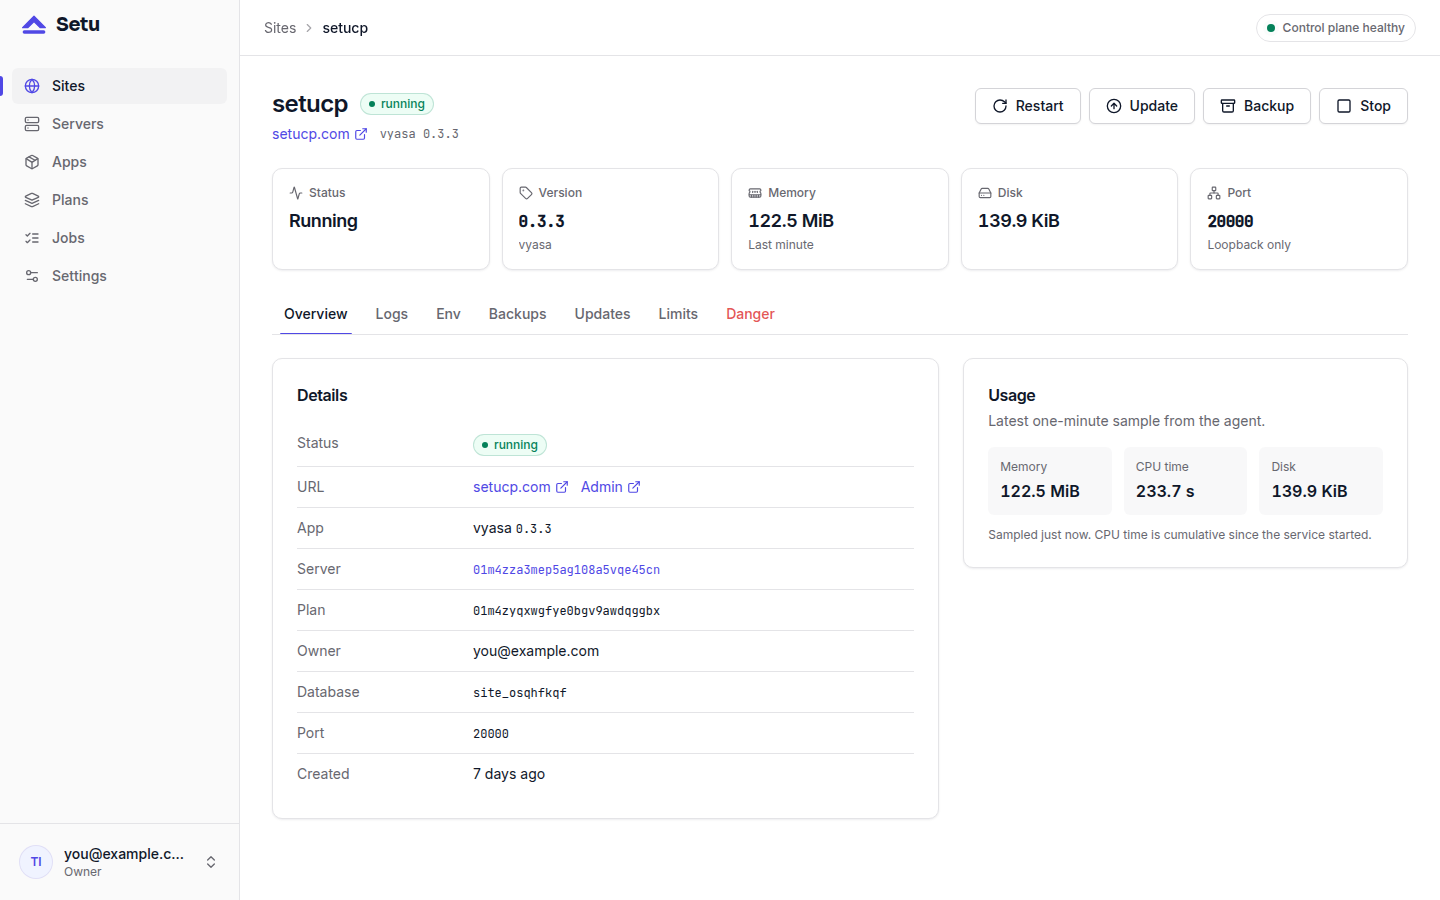Open Settings via its sliders icon
This screenshot has height=900, width=1440.
tap(32, 276)
